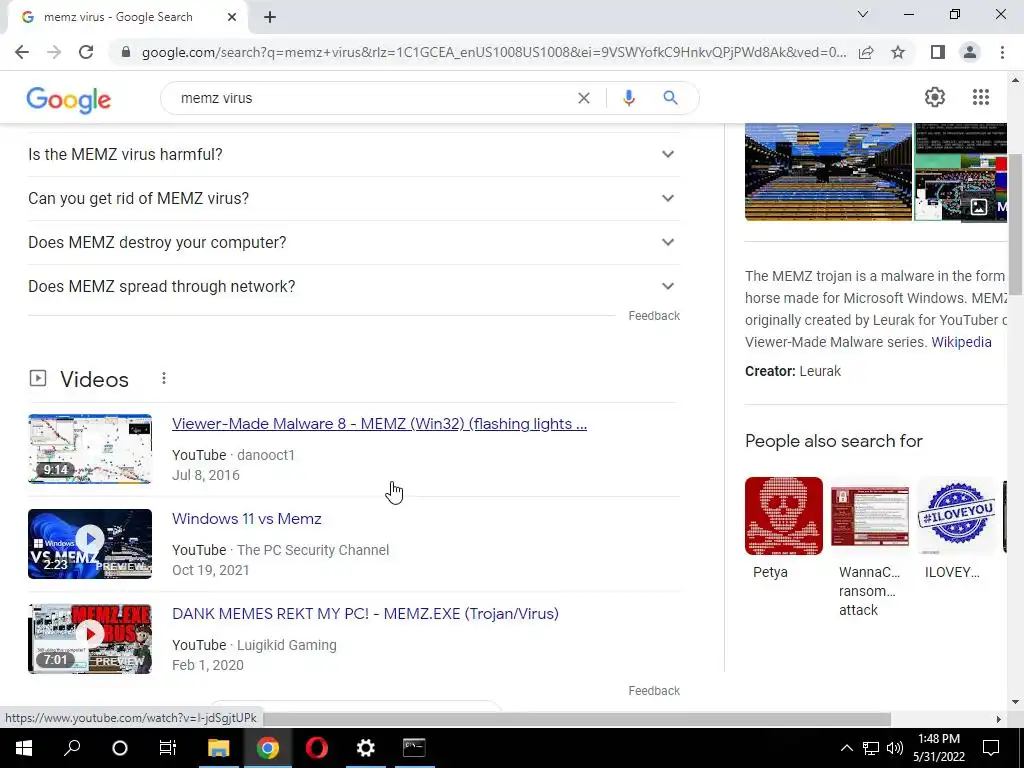Open the large MEMZ tunnel-effect image

pos(828,172)
